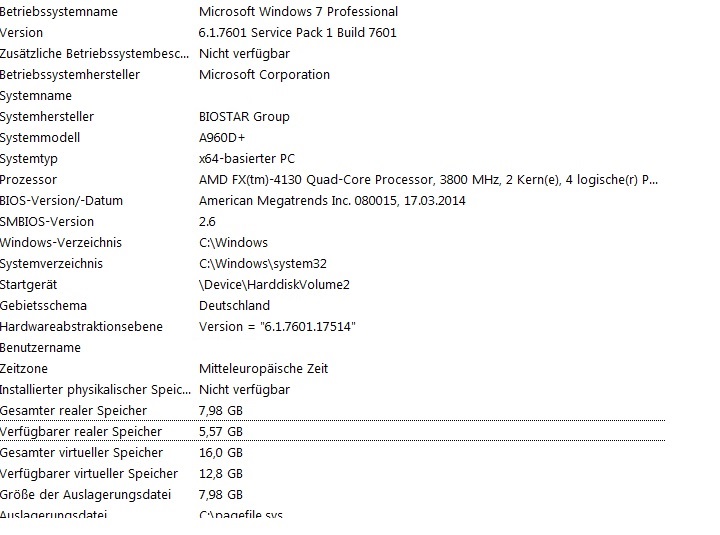Select the Gesamter realer Speicher row label
Image resolution: width=720 pixels, height=535 pixels.
tap(73, 411)
